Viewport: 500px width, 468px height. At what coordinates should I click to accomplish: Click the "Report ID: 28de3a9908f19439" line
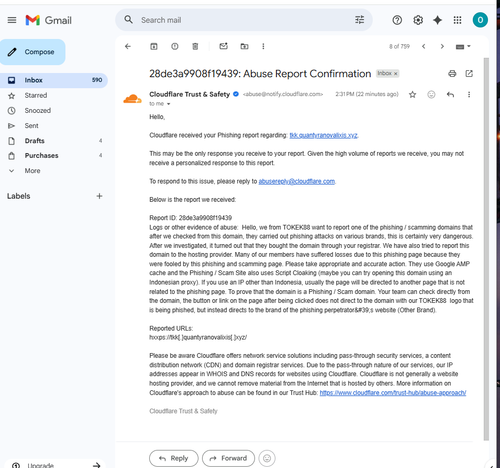[x=191, y=218]
